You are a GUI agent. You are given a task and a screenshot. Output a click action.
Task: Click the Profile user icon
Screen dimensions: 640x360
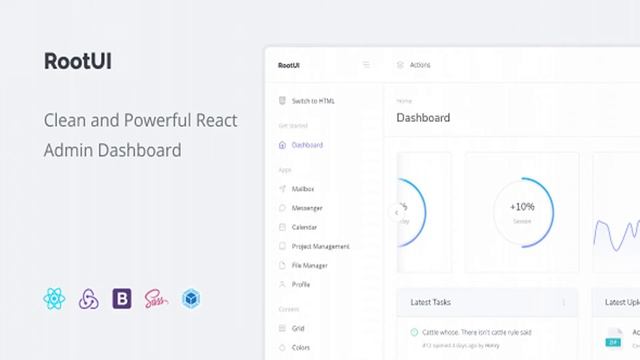click(282, 284)
